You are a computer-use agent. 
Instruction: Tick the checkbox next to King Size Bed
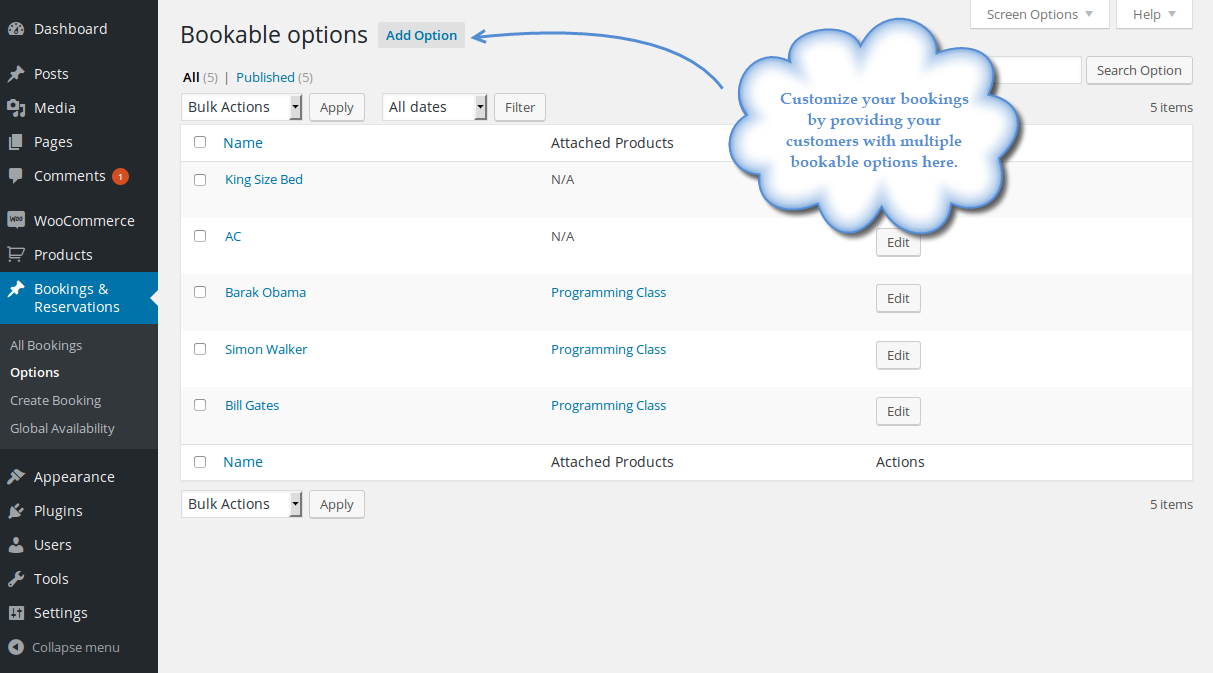[x=200, y=180]
